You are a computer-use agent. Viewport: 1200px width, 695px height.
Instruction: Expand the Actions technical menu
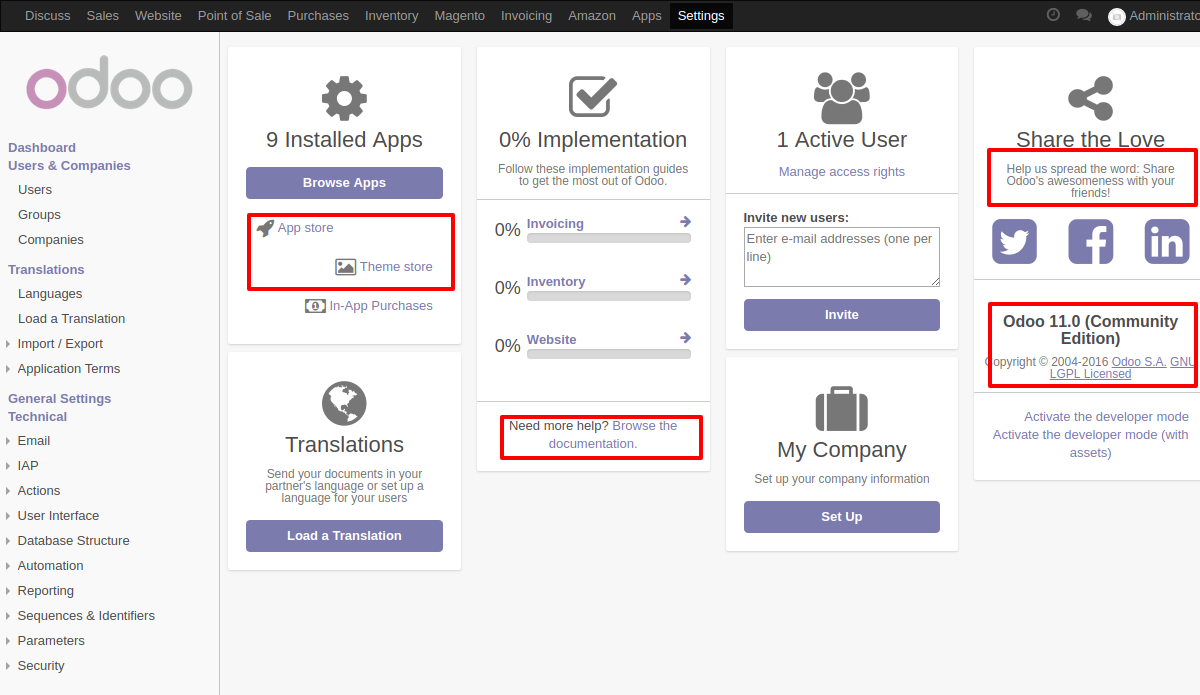point(39,491)
